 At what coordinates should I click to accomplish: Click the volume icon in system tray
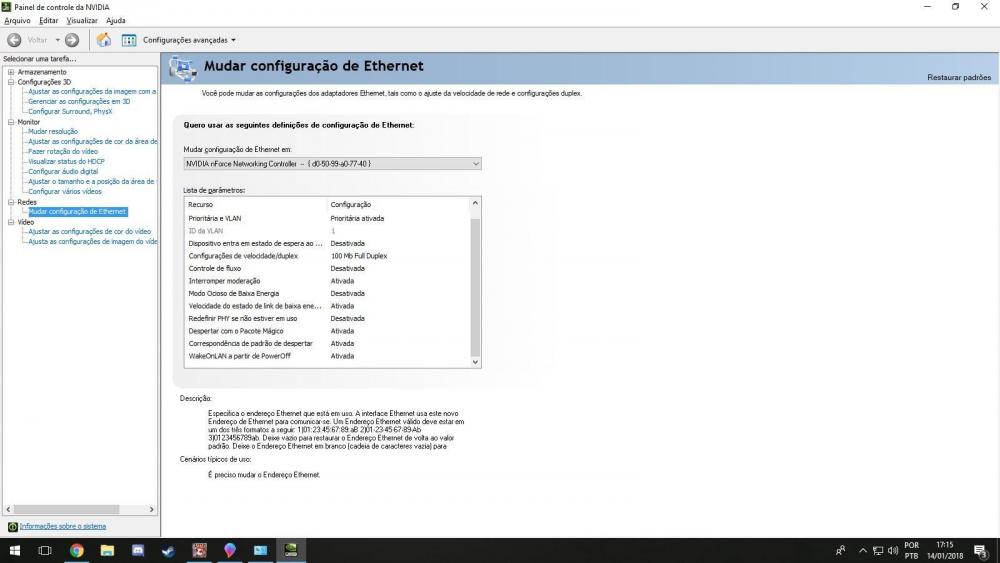(x=892, y=551)
